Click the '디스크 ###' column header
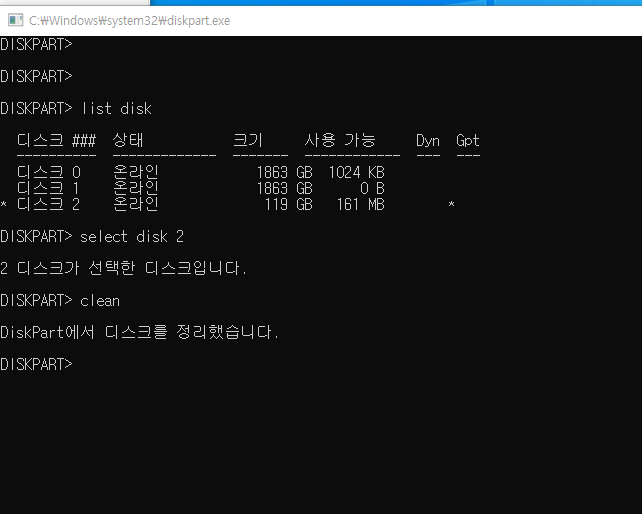The image size is (642, 514). (57, 140)
